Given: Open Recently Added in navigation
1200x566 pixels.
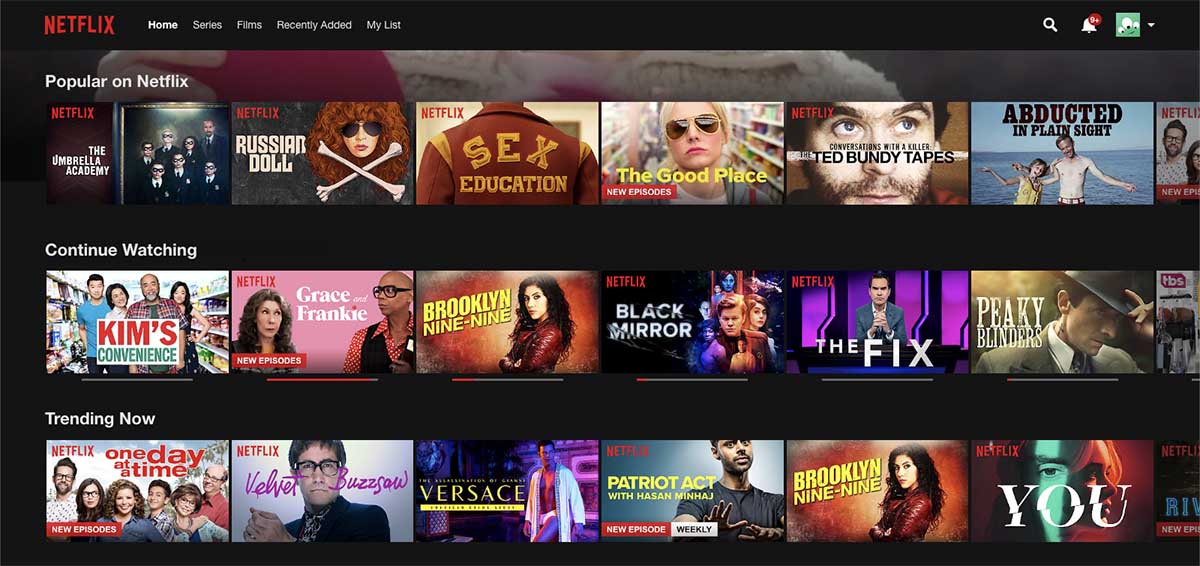Looking at the screenshot, I should [314, 25].
